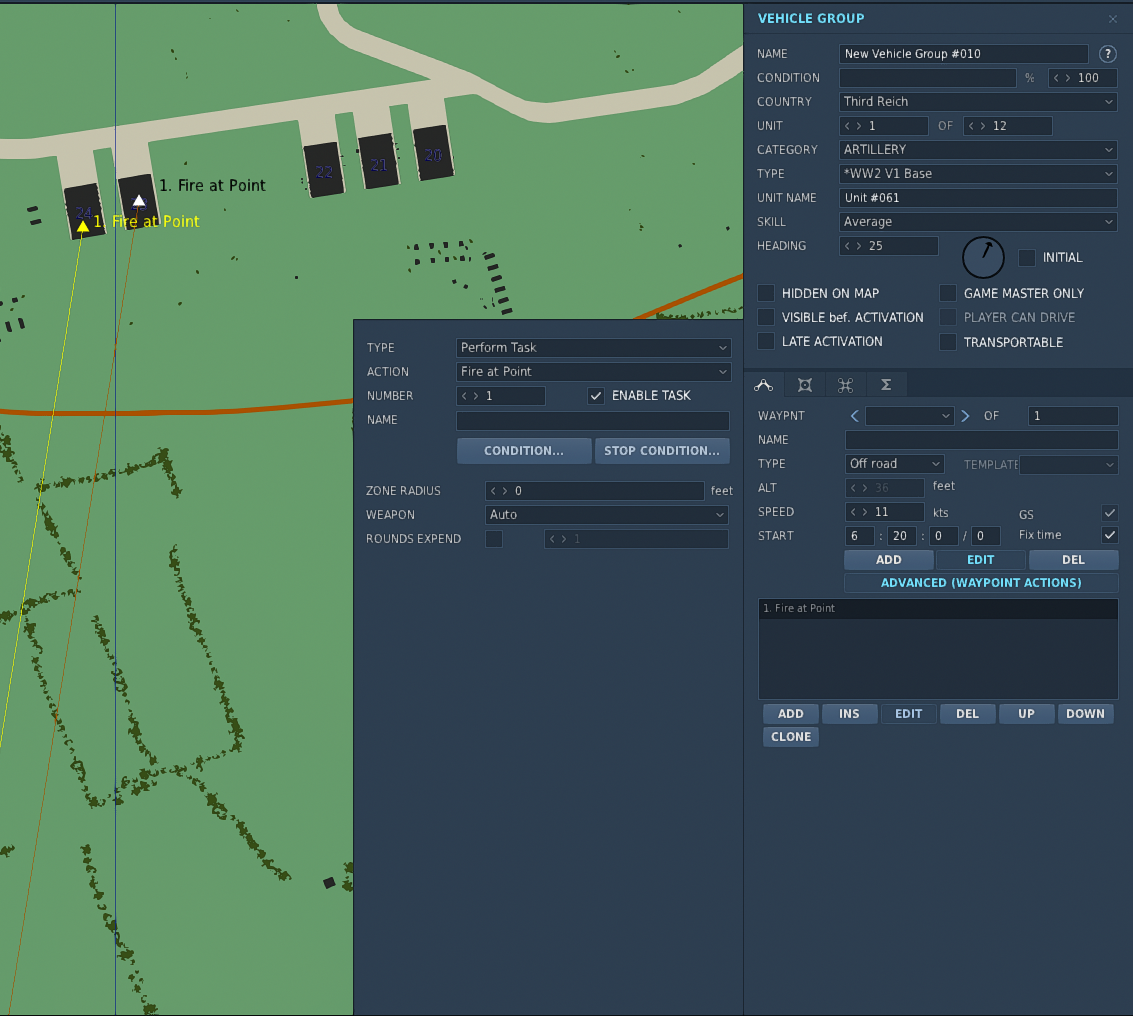
Task: Click the ZONE RADIUS input field
Action: point(595,491)
